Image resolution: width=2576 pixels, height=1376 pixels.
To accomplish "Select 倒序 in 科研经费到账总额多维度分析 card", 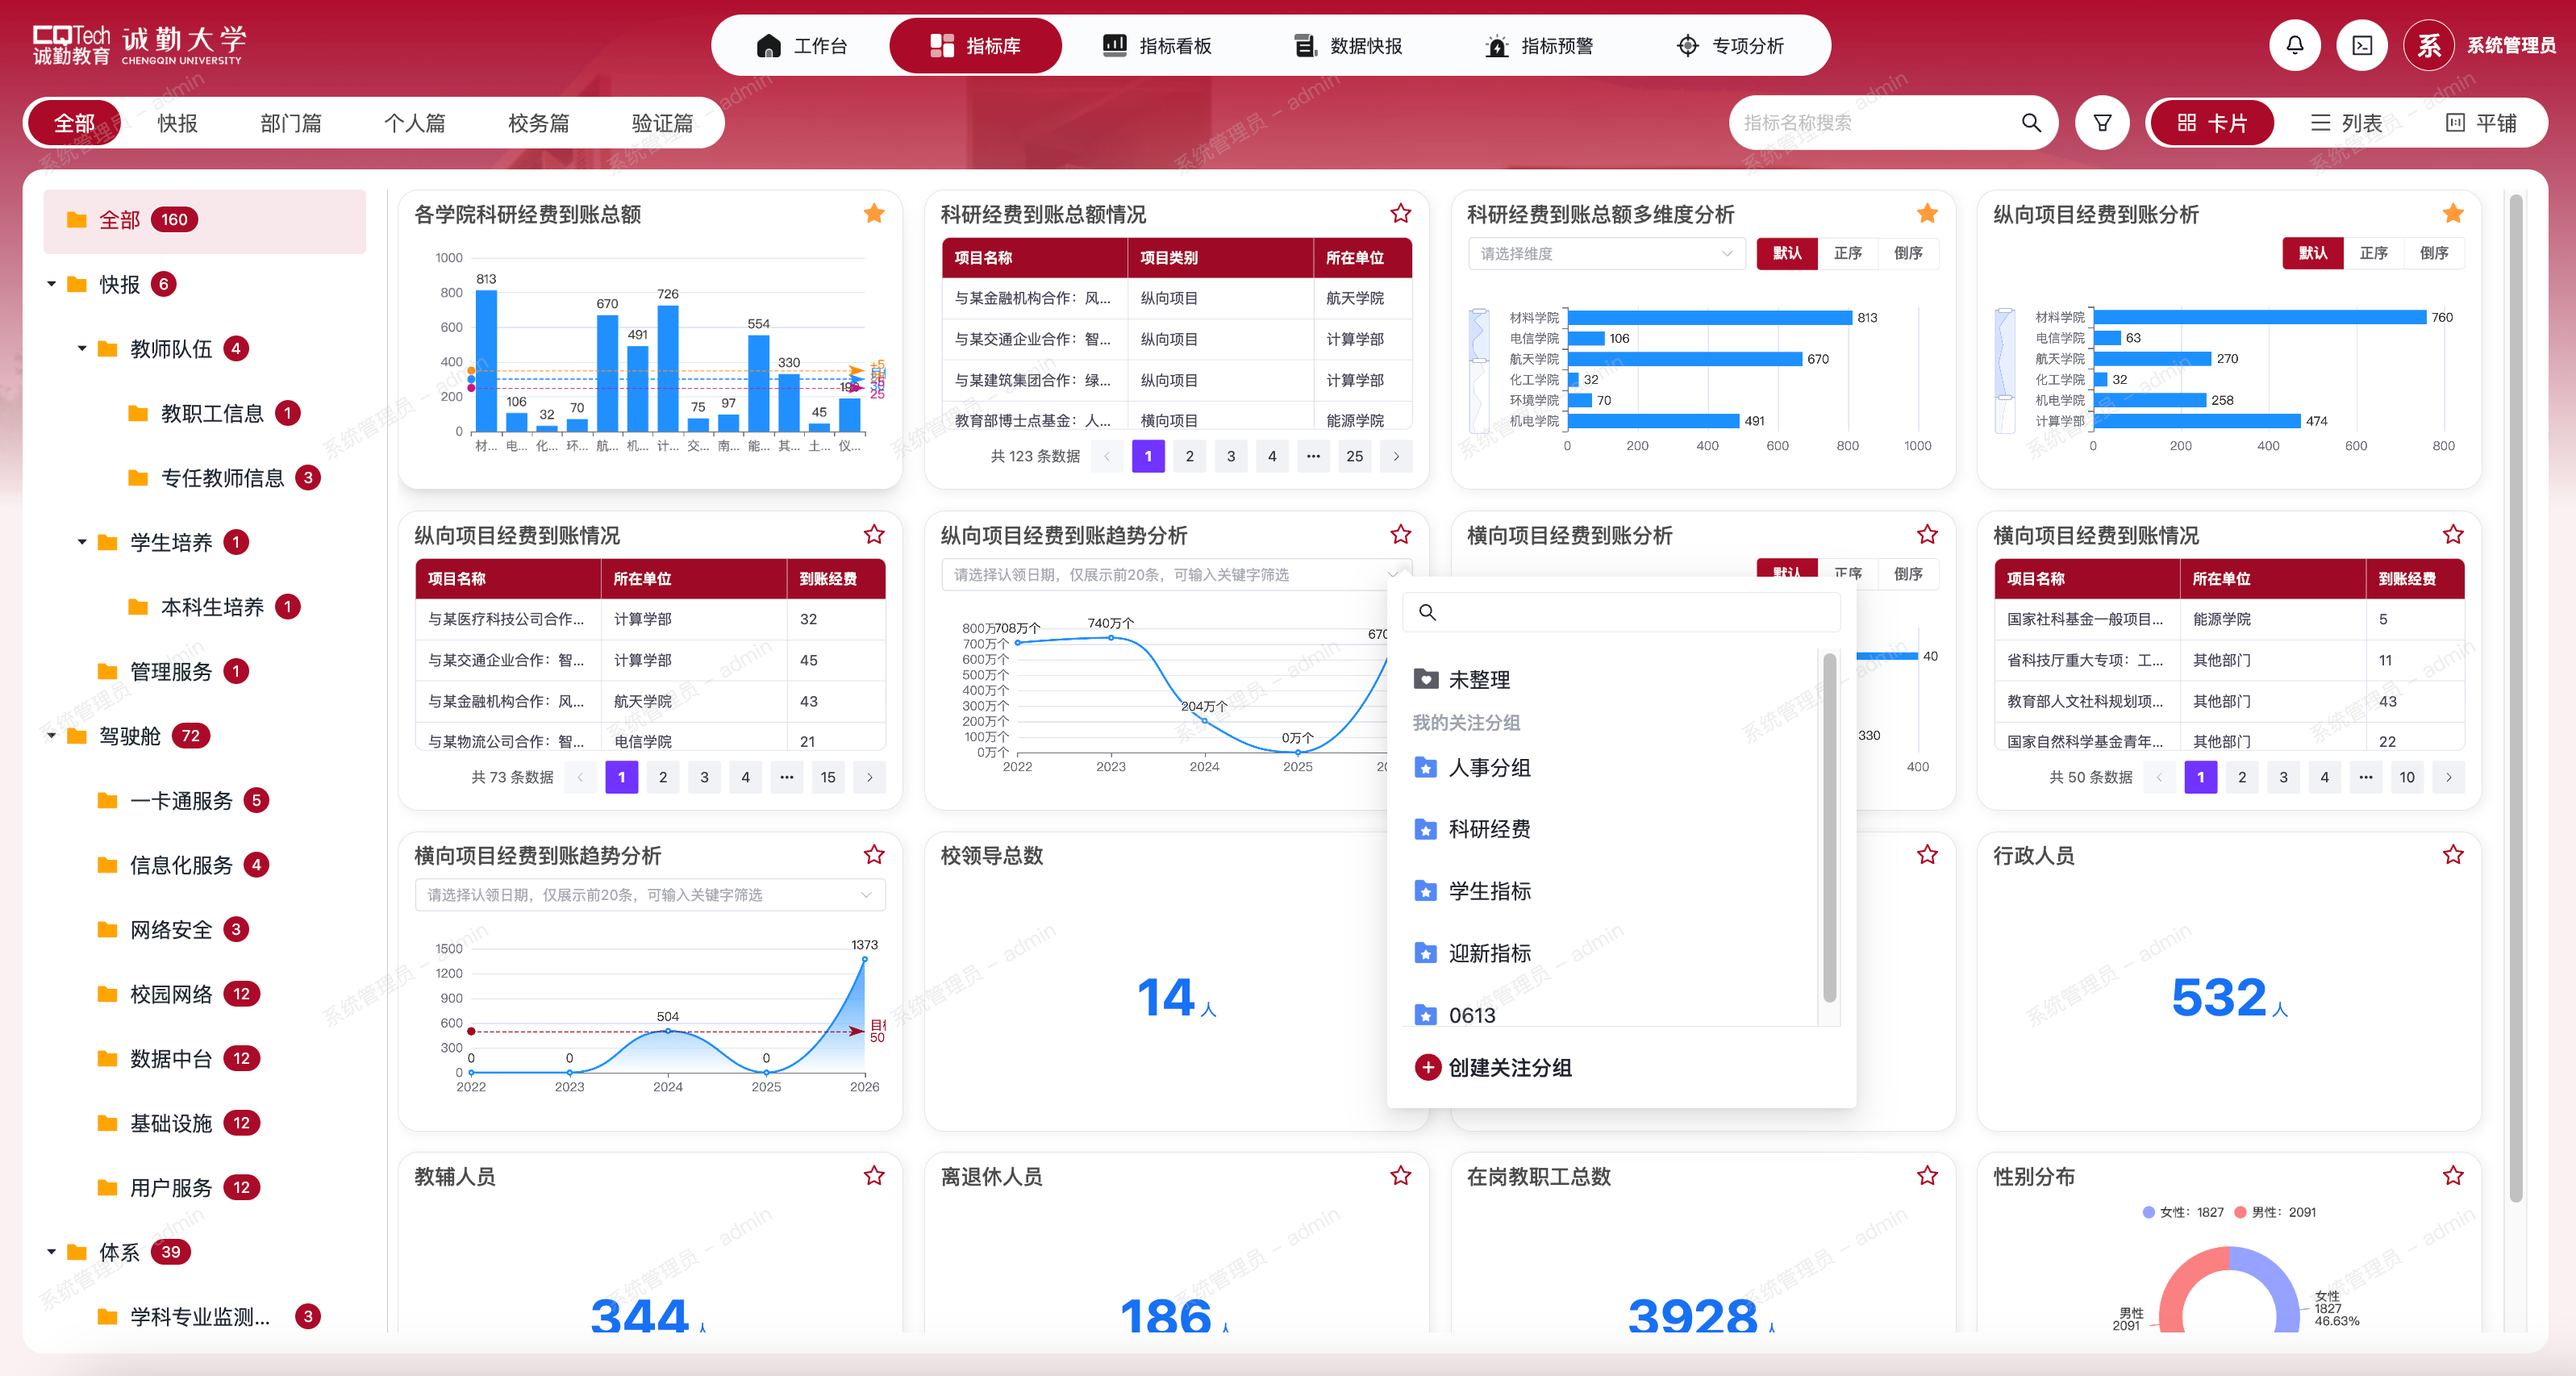I will click(x=1908, y=253).
